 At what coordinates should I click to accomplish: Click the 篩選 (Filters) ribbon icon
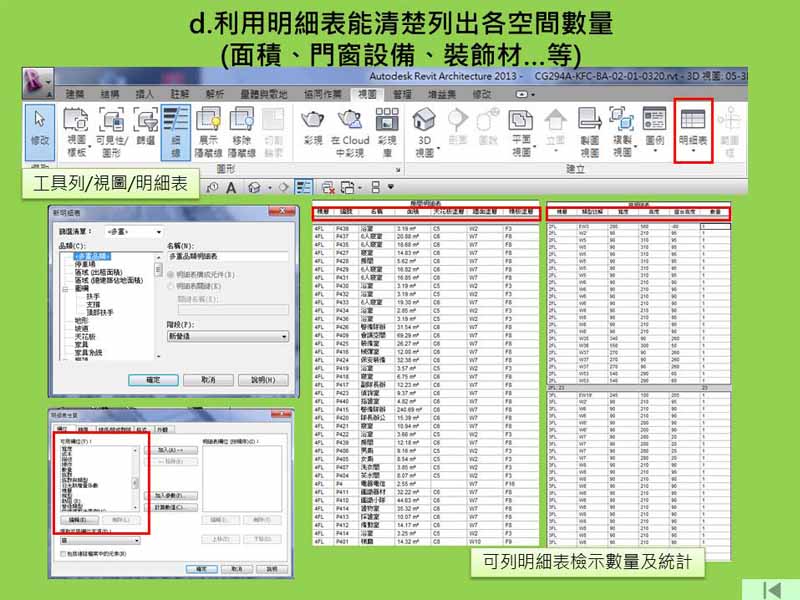tap(146, 127)
